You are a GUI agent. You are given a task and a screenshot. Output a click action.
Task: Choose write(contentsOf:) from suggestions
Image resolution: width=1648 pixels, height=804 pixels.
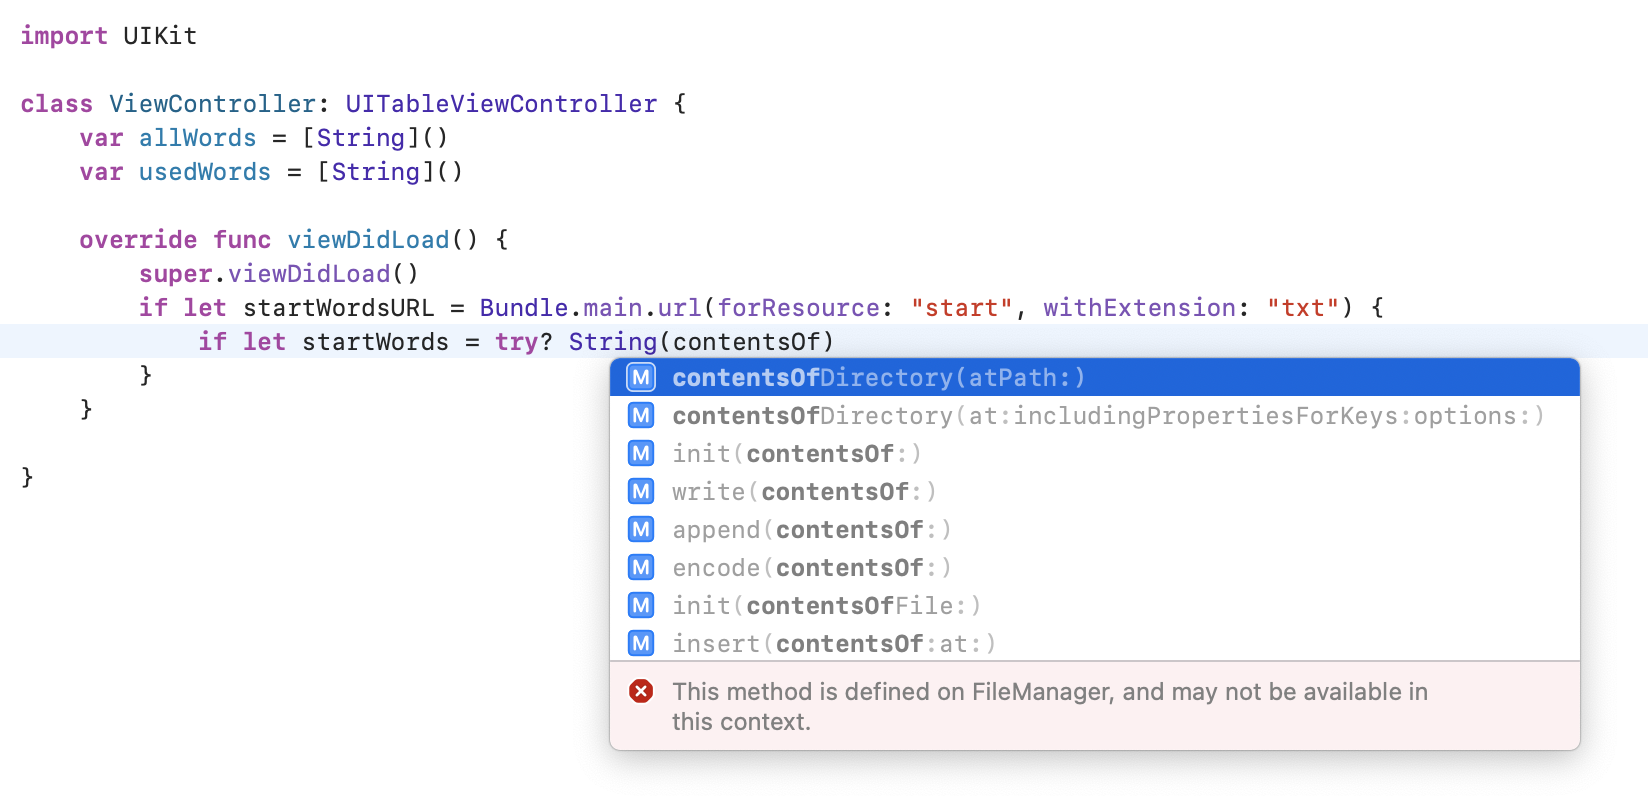(804, 492)
